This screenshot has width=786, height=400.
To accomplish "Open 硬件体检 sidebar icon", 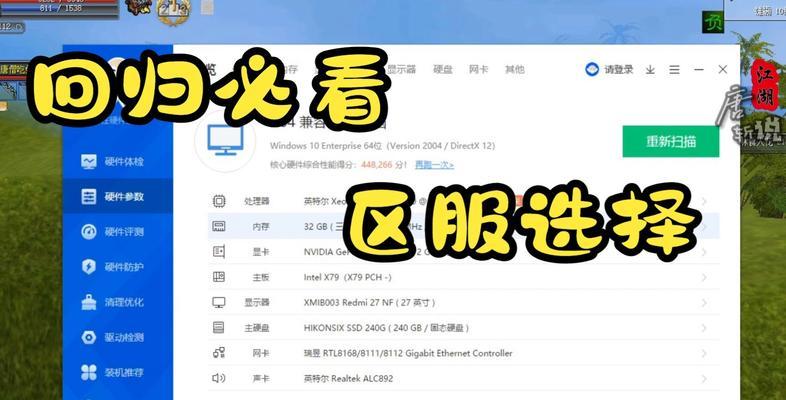I will 89,161.
